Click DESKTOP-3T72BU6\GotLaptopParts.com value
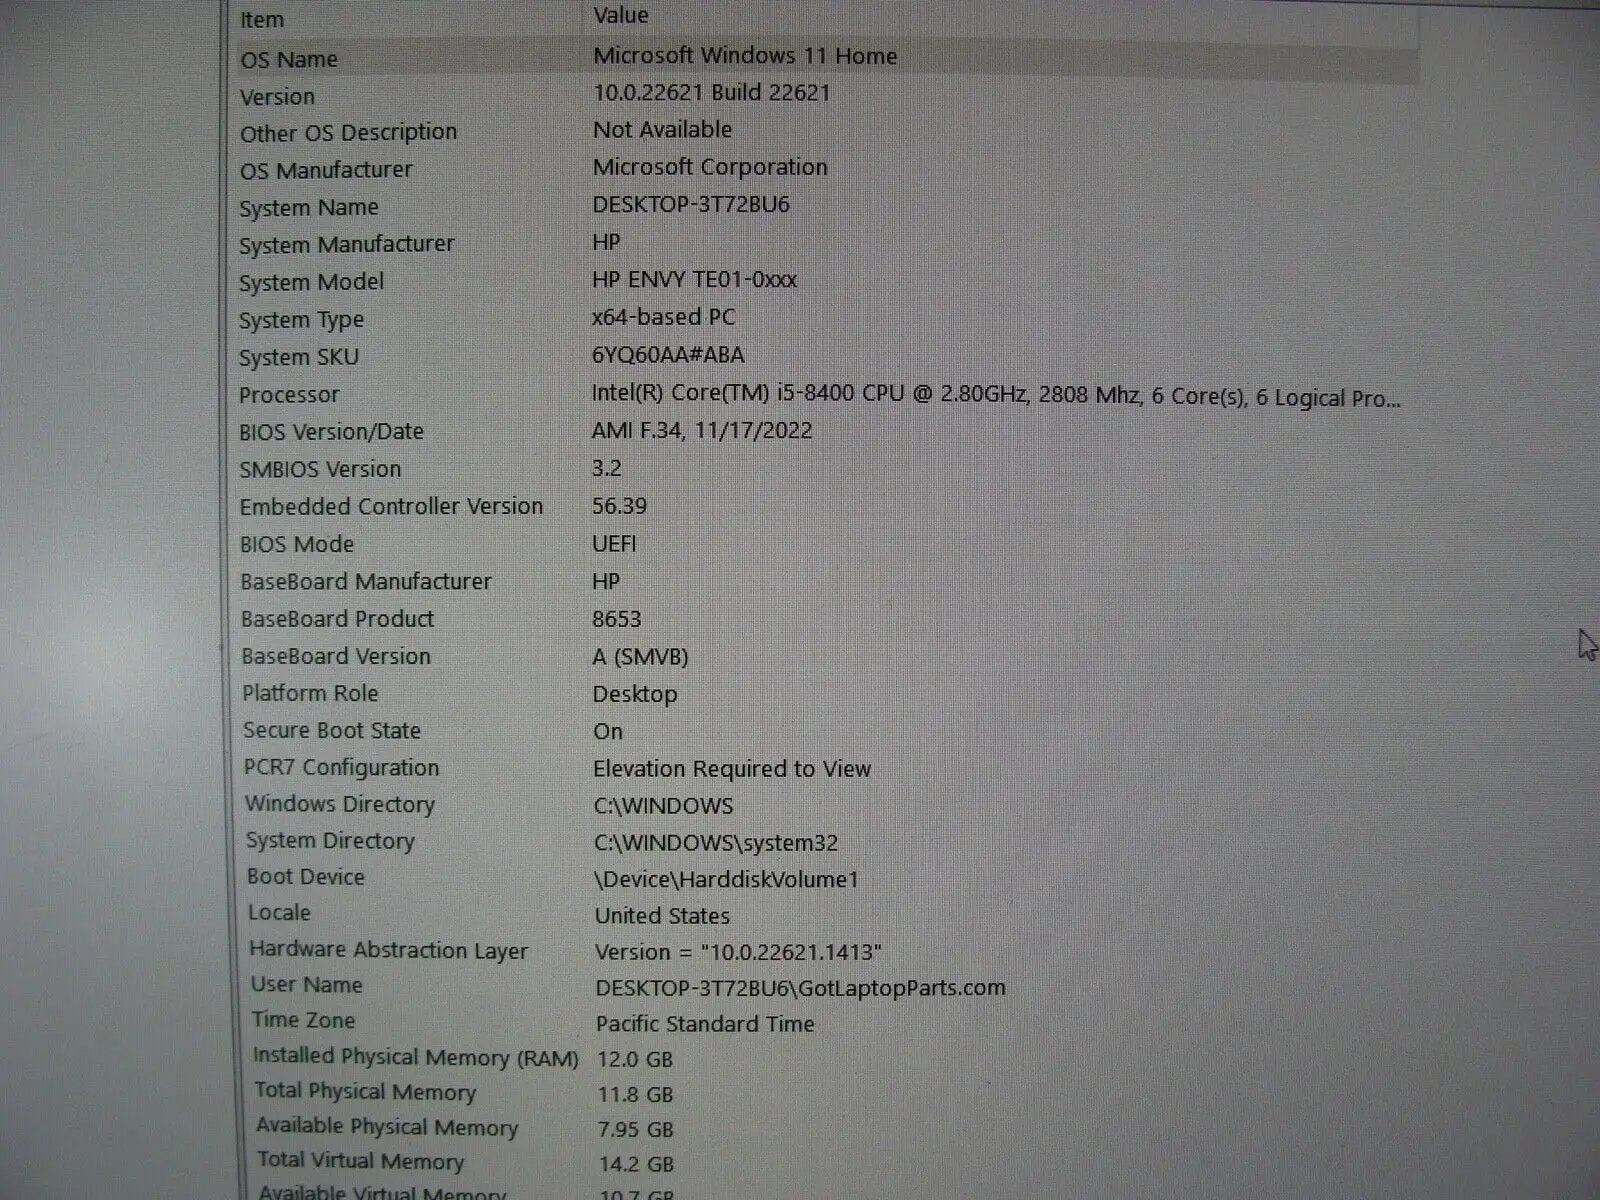The image size is (1600, 1200). (x=800, y=988)
